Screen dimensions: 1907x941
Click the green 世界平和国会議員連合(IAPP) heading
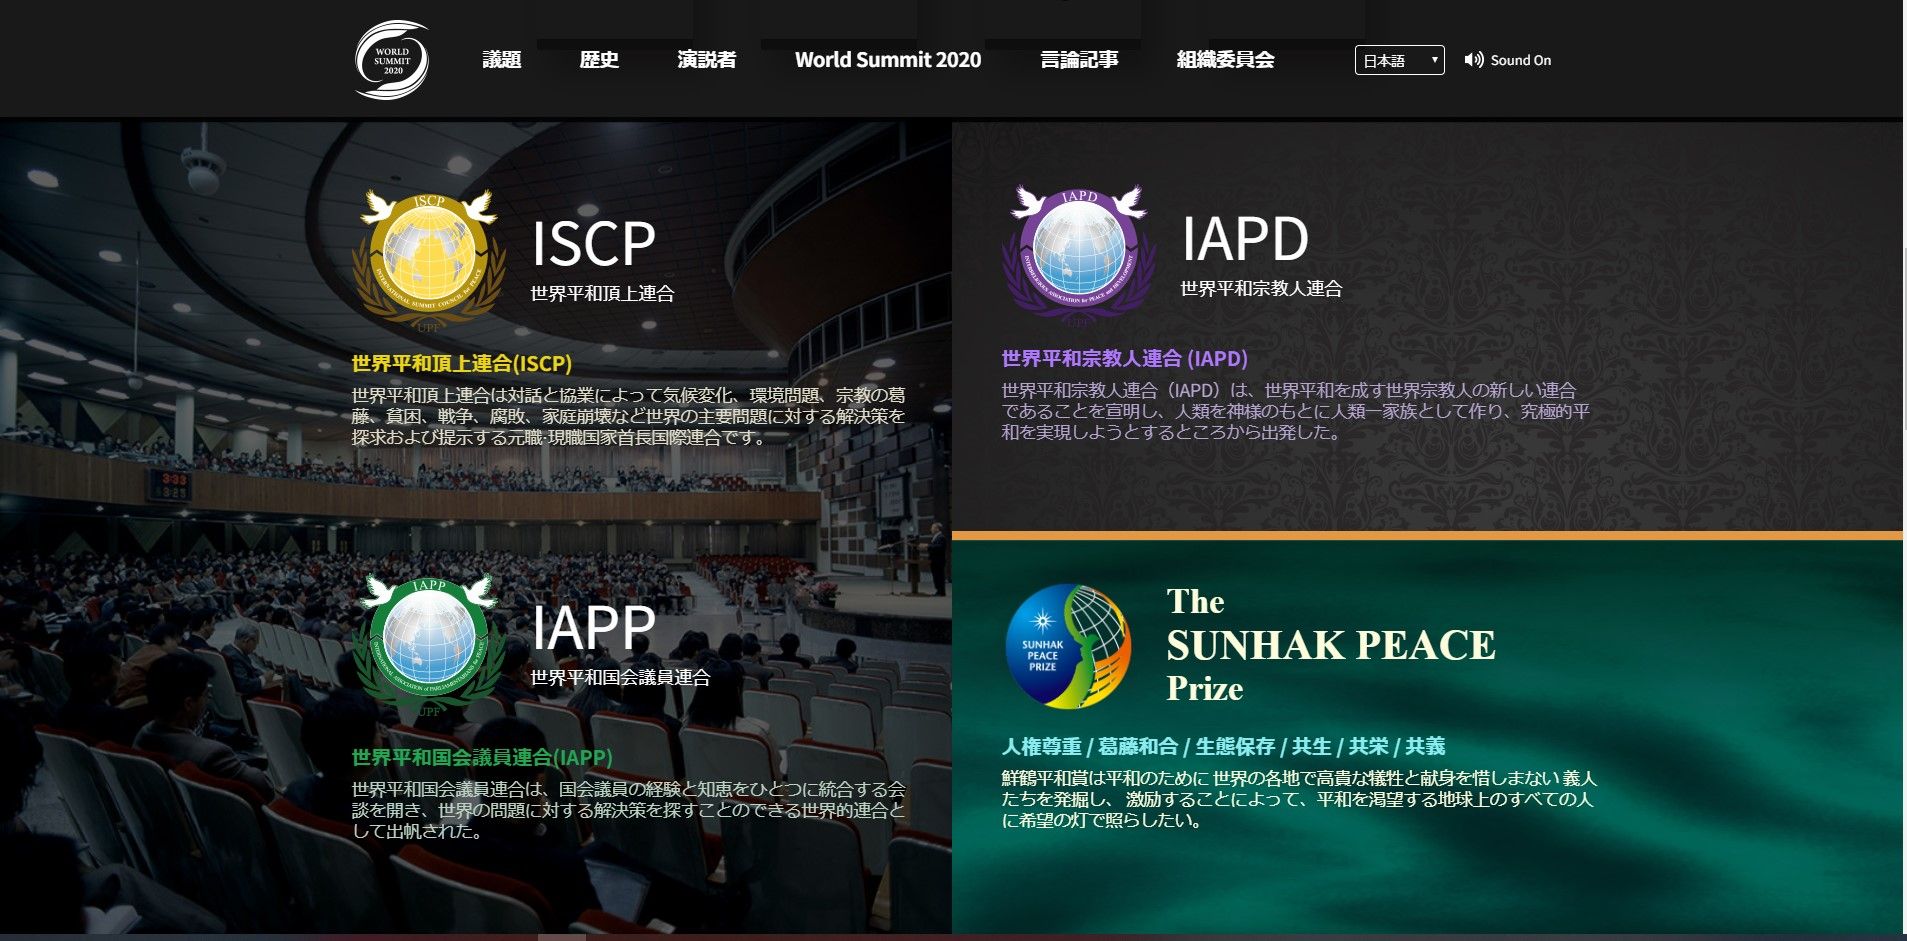(x=481, y=757)
